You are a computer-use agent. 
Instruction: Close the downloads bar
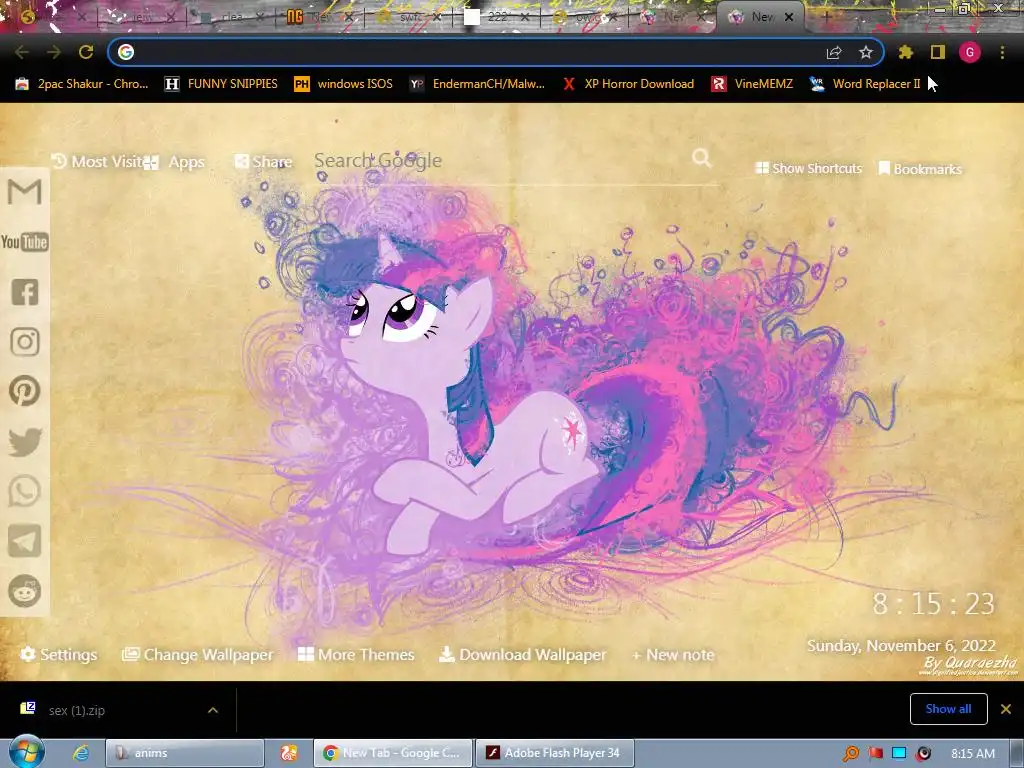pyautogui.click(x=1006, y=709)
